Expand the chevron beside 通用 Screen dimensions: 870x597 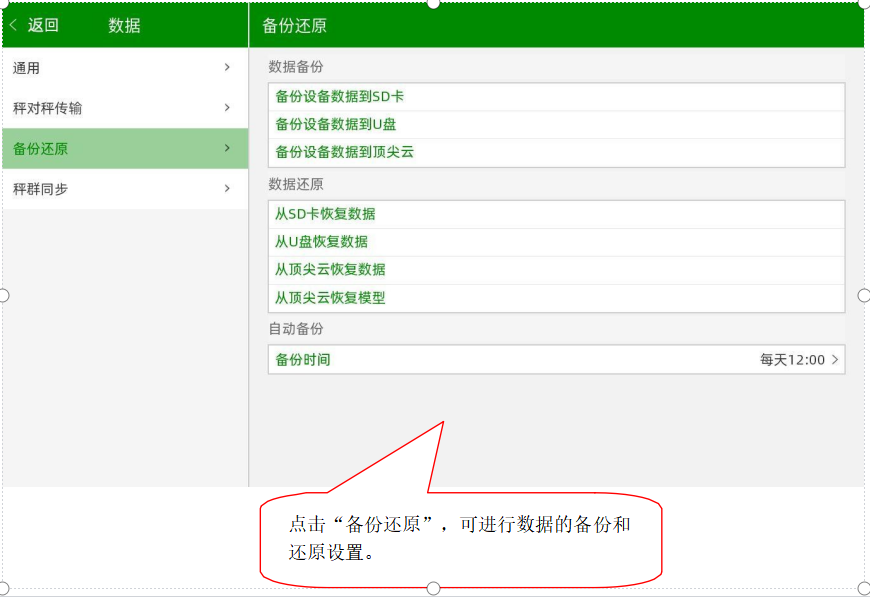227,67
